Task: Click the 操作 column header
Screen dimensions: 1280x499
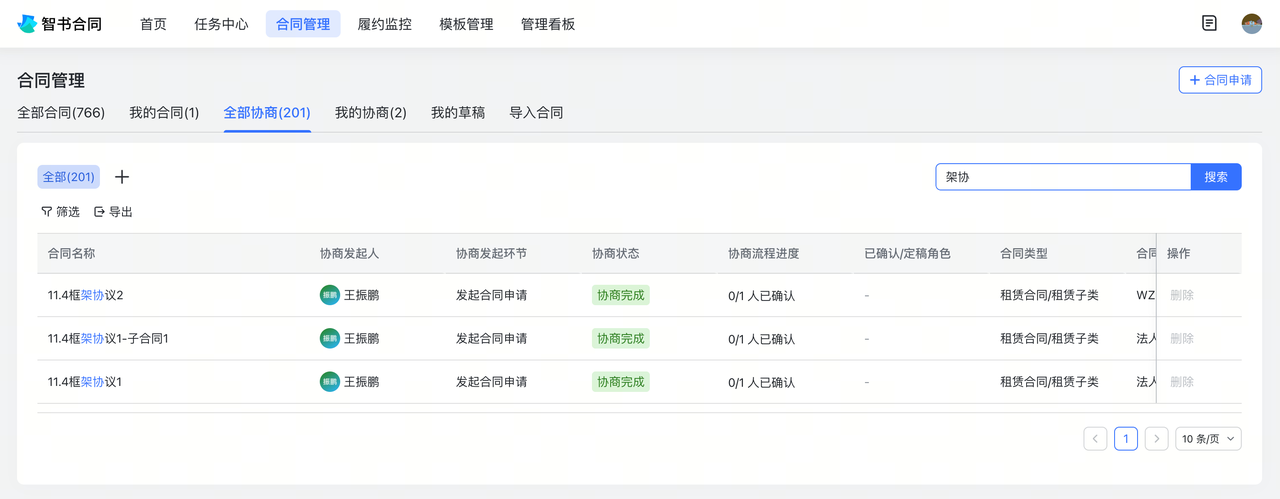Action: 1179,253
